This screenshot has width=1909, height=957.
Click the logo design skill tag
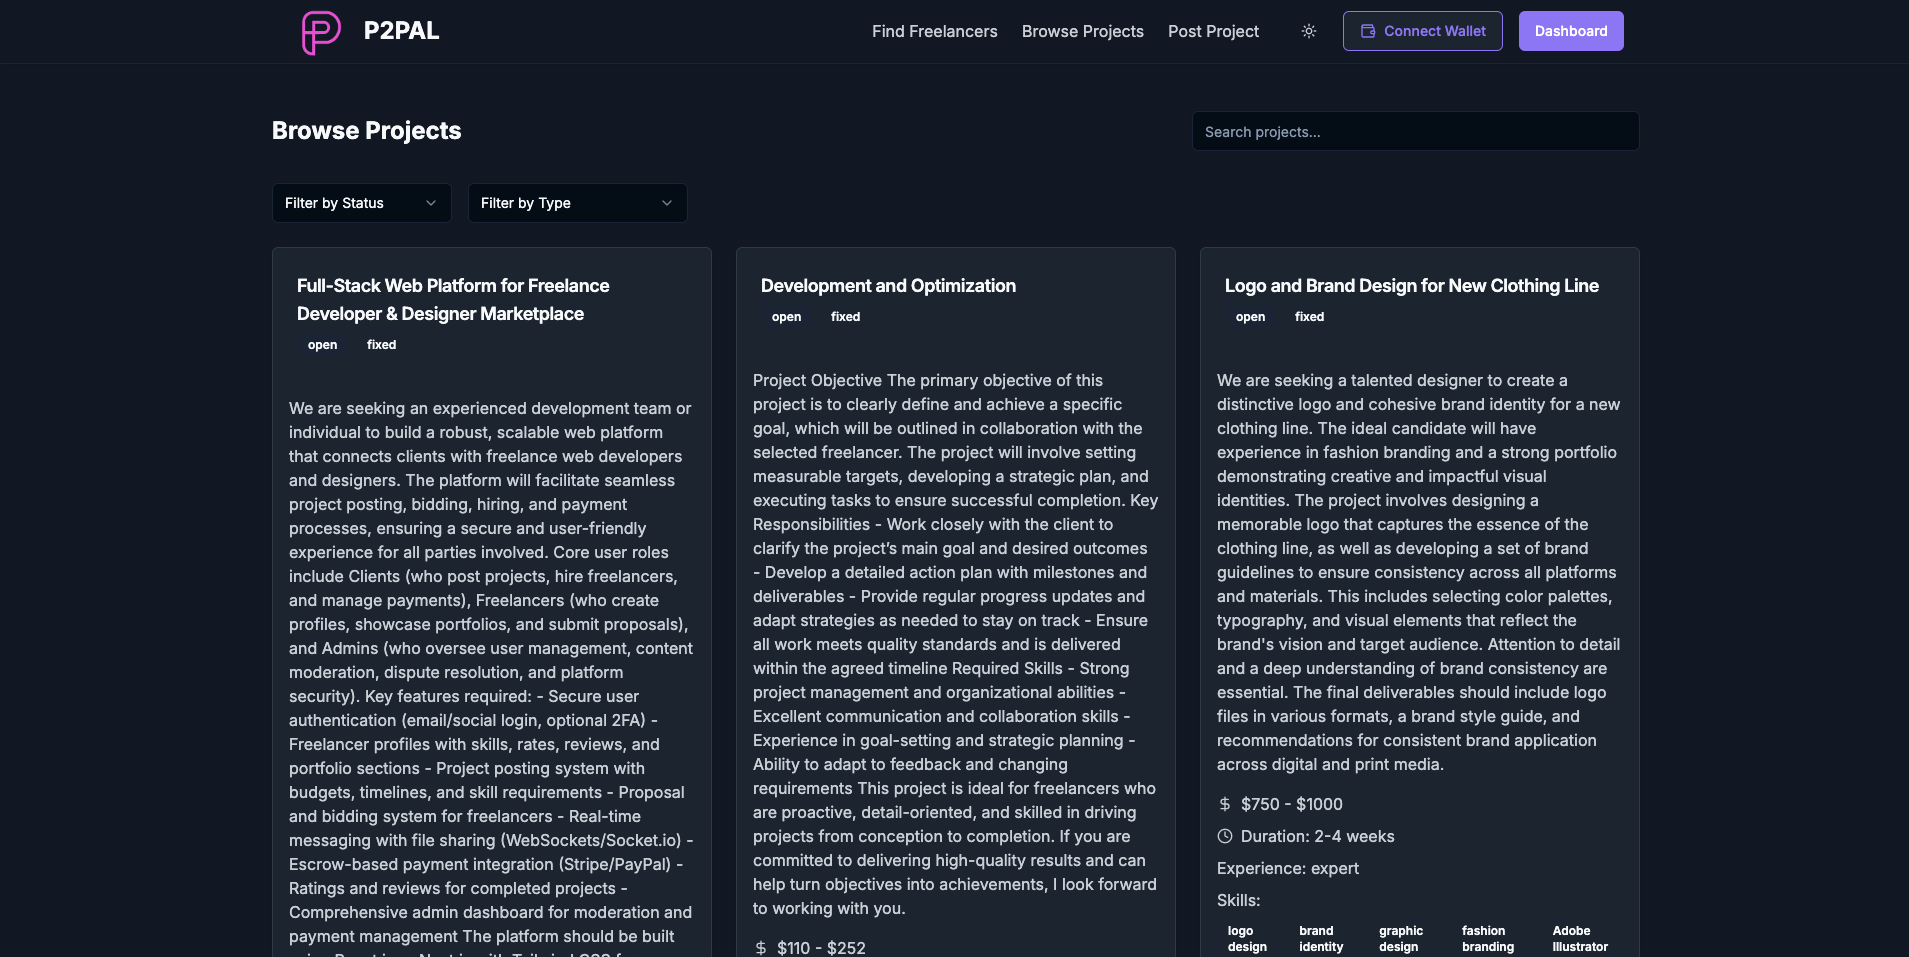pyautogui.click(x=1247, y=939)
